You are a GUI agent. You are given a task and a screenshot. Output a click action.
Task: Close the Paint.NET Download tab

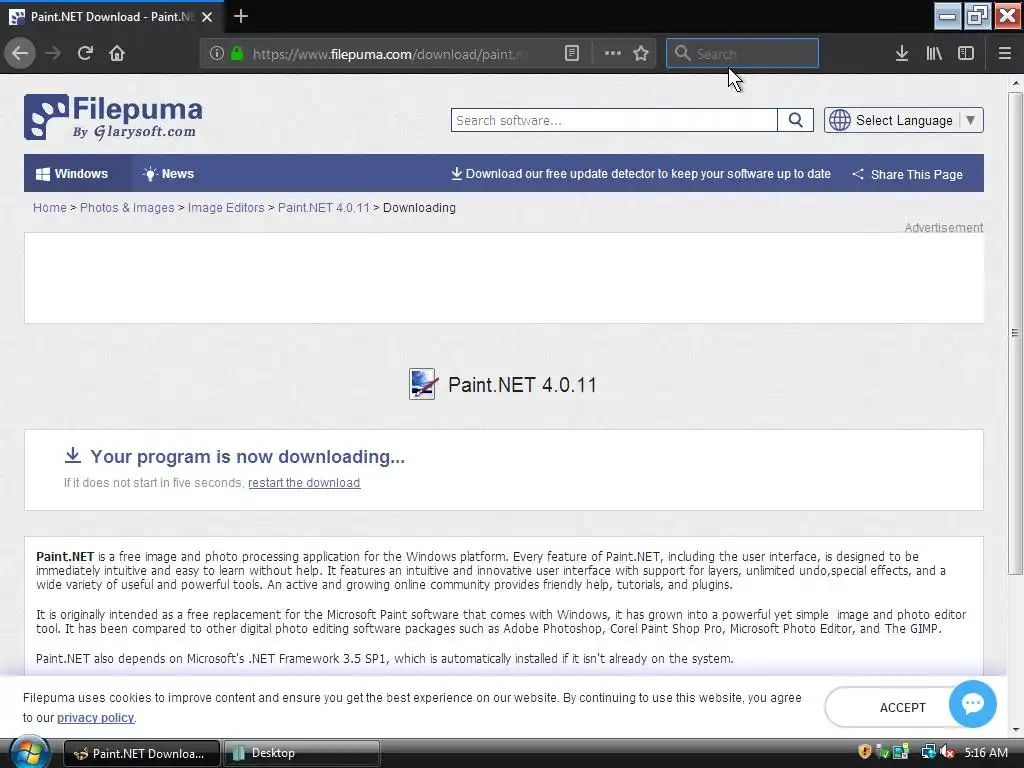207,17
